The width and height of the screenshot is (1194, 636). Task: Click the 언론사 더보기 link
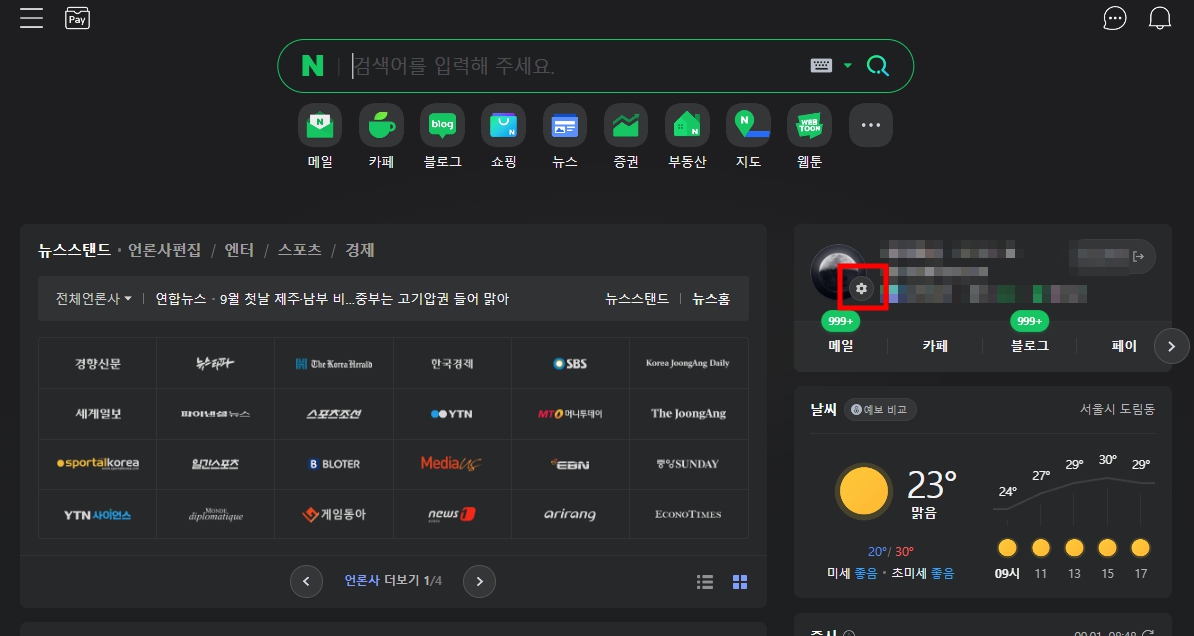[x=393, y=580]
